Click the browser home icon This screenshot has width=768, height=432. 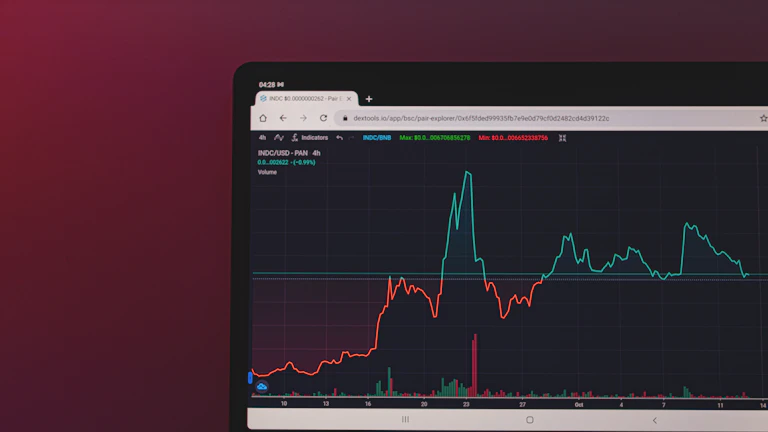click(263, 118)
